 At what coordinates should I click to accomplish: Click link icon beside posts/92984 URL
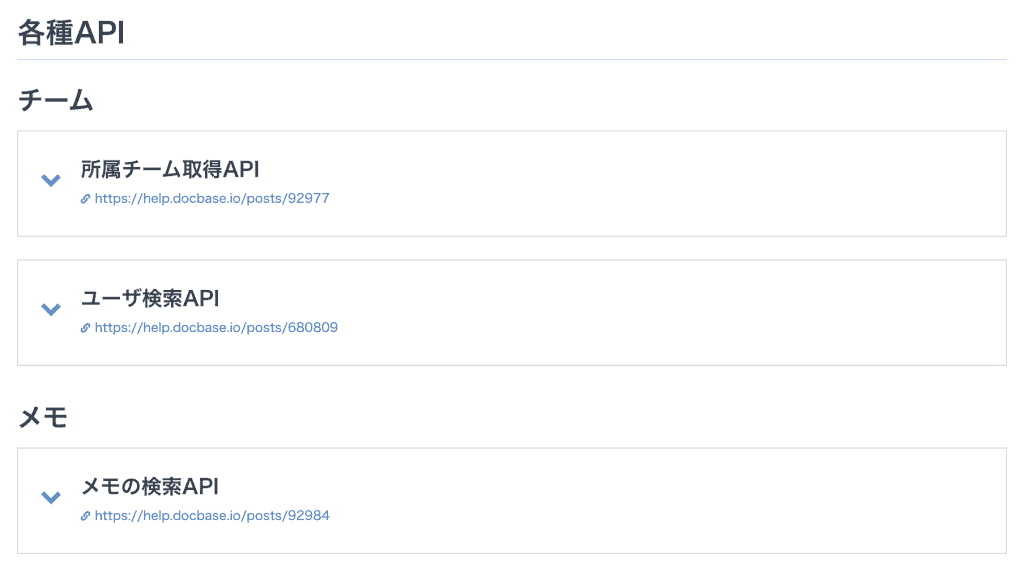point(86,516)
